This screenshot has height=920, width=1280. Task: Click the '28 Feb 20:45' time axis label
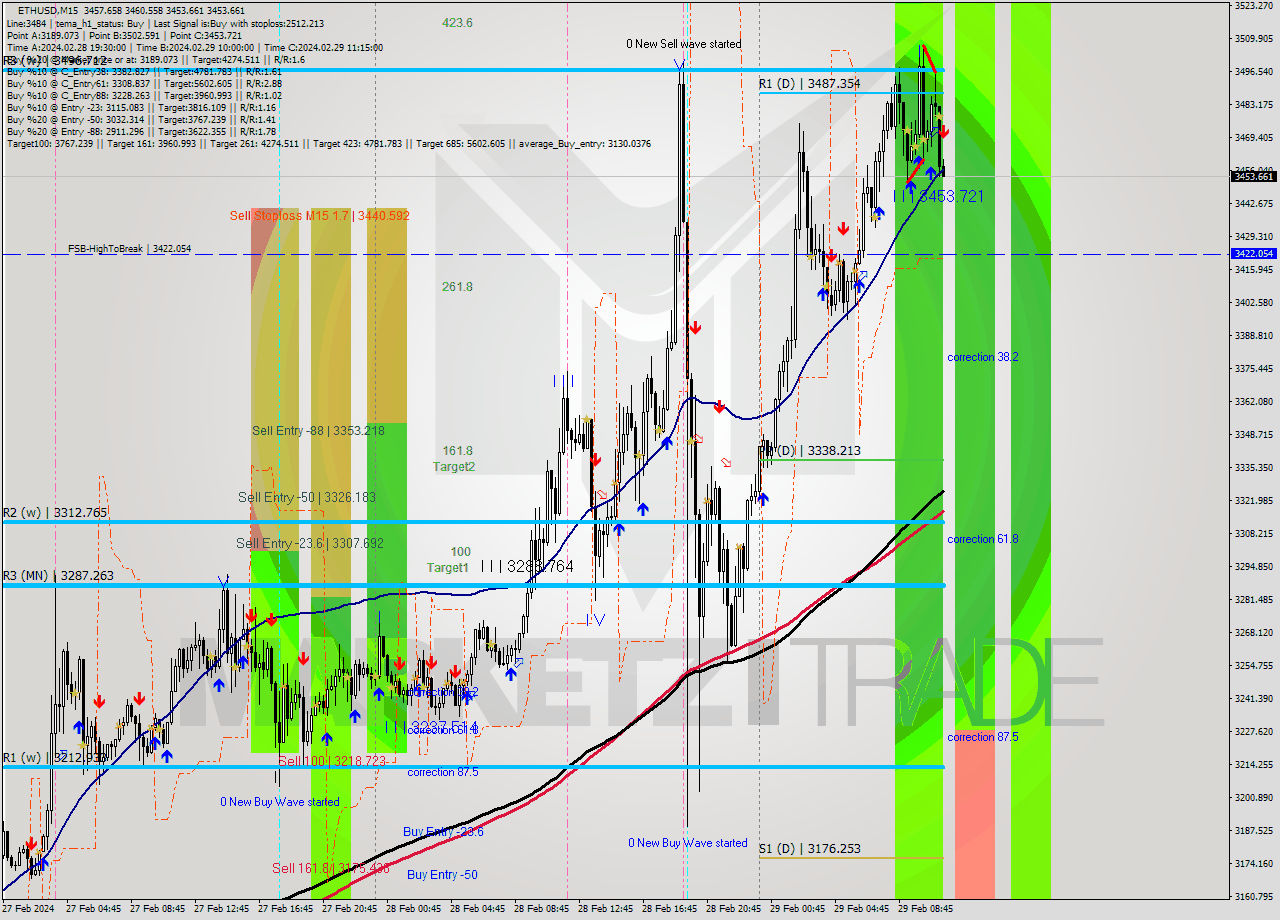pos(734,910)
